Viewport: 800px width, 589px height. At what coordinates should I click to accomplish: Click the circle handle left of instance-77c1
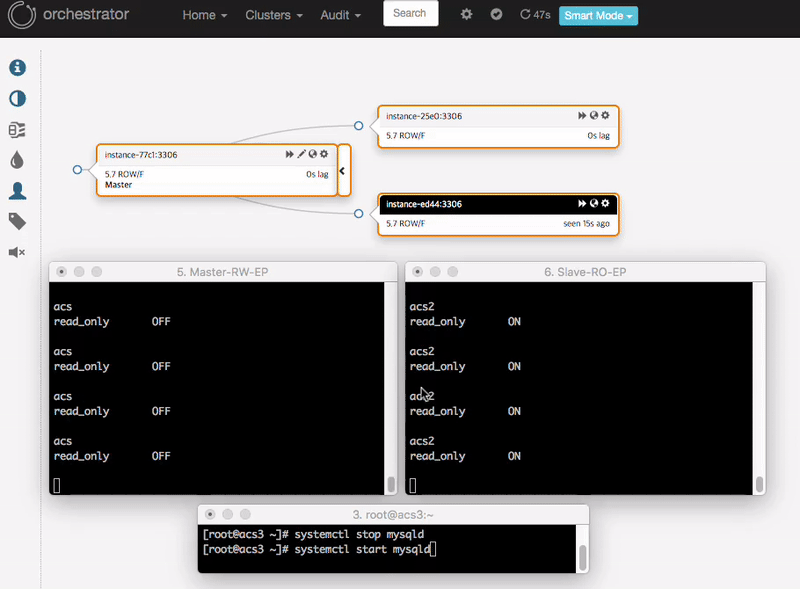(78, 169)
